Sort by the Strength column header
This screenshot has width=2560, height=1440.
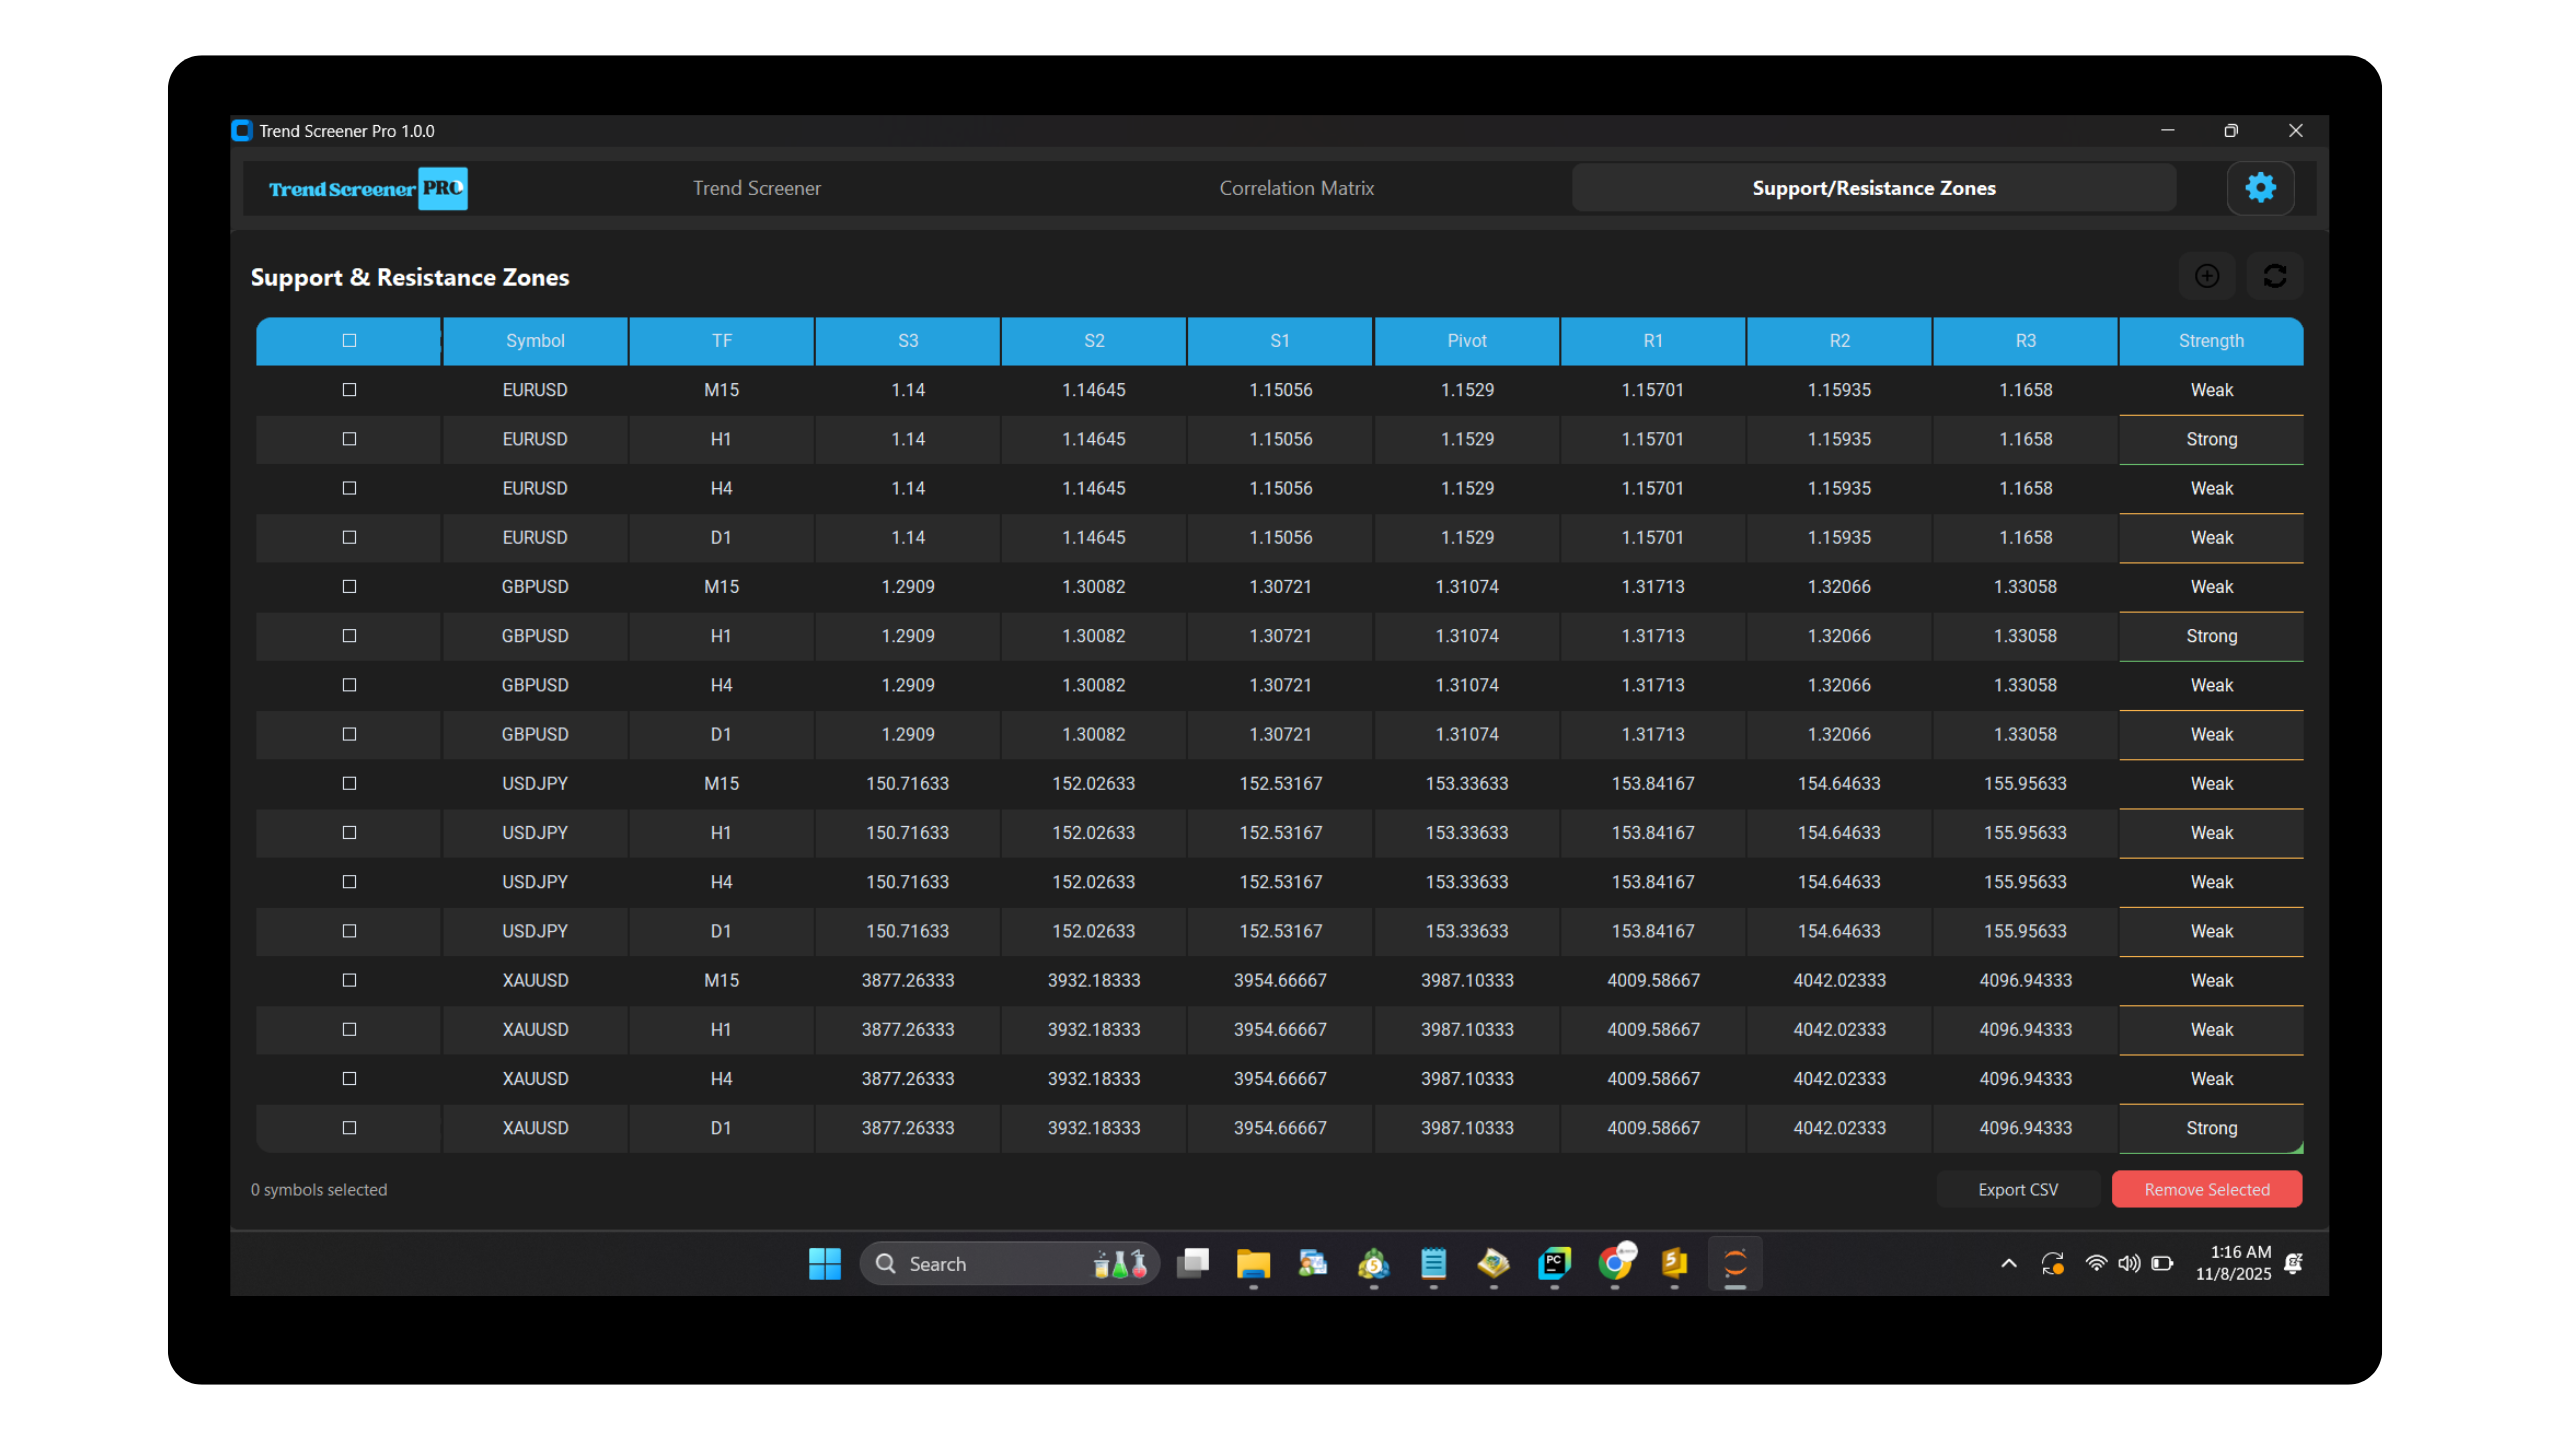pos(2210,341)
